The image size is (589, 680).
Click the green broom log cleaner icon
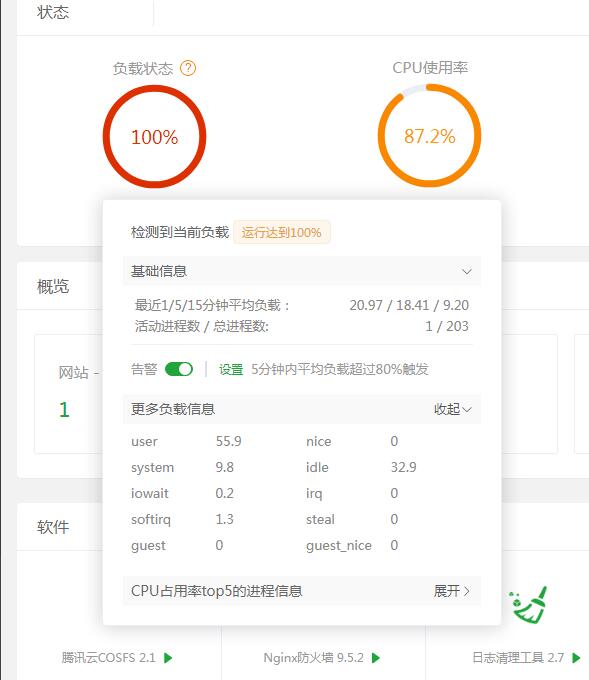(x=528, y=605)
